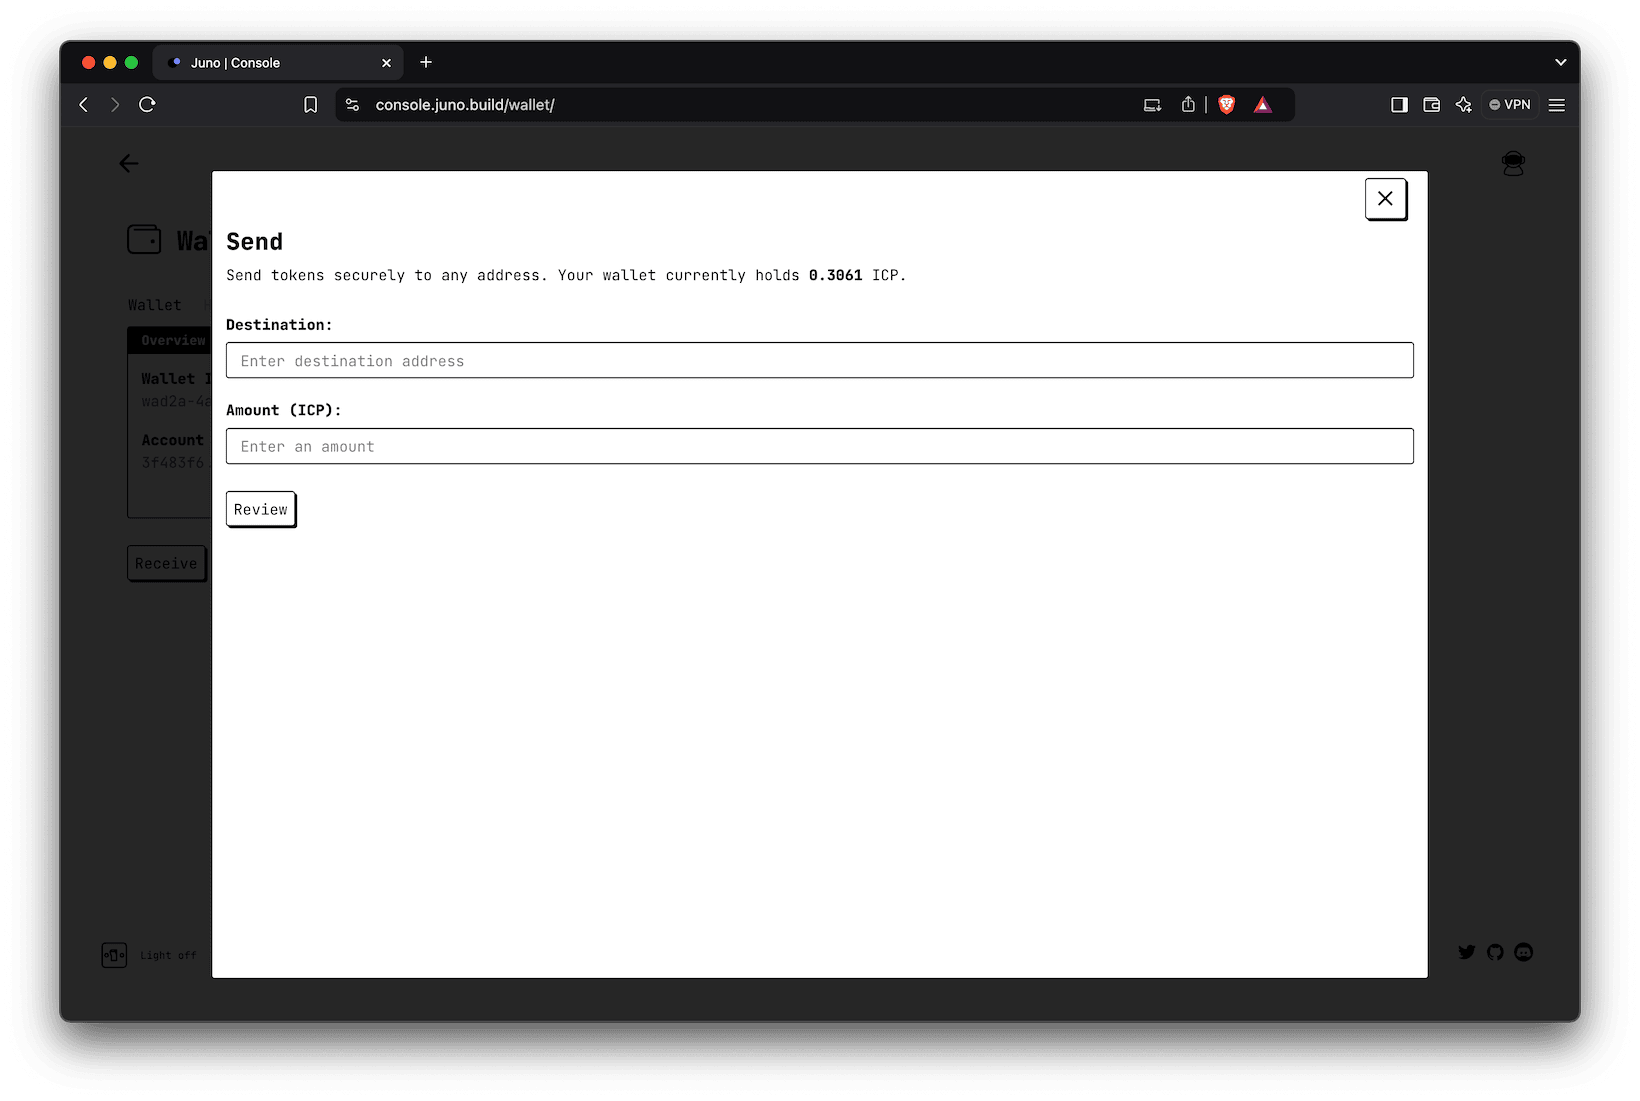Switch to the Wallet tab
The width and height of the screenshot is (1640, 1101).
tap(154, 304)
